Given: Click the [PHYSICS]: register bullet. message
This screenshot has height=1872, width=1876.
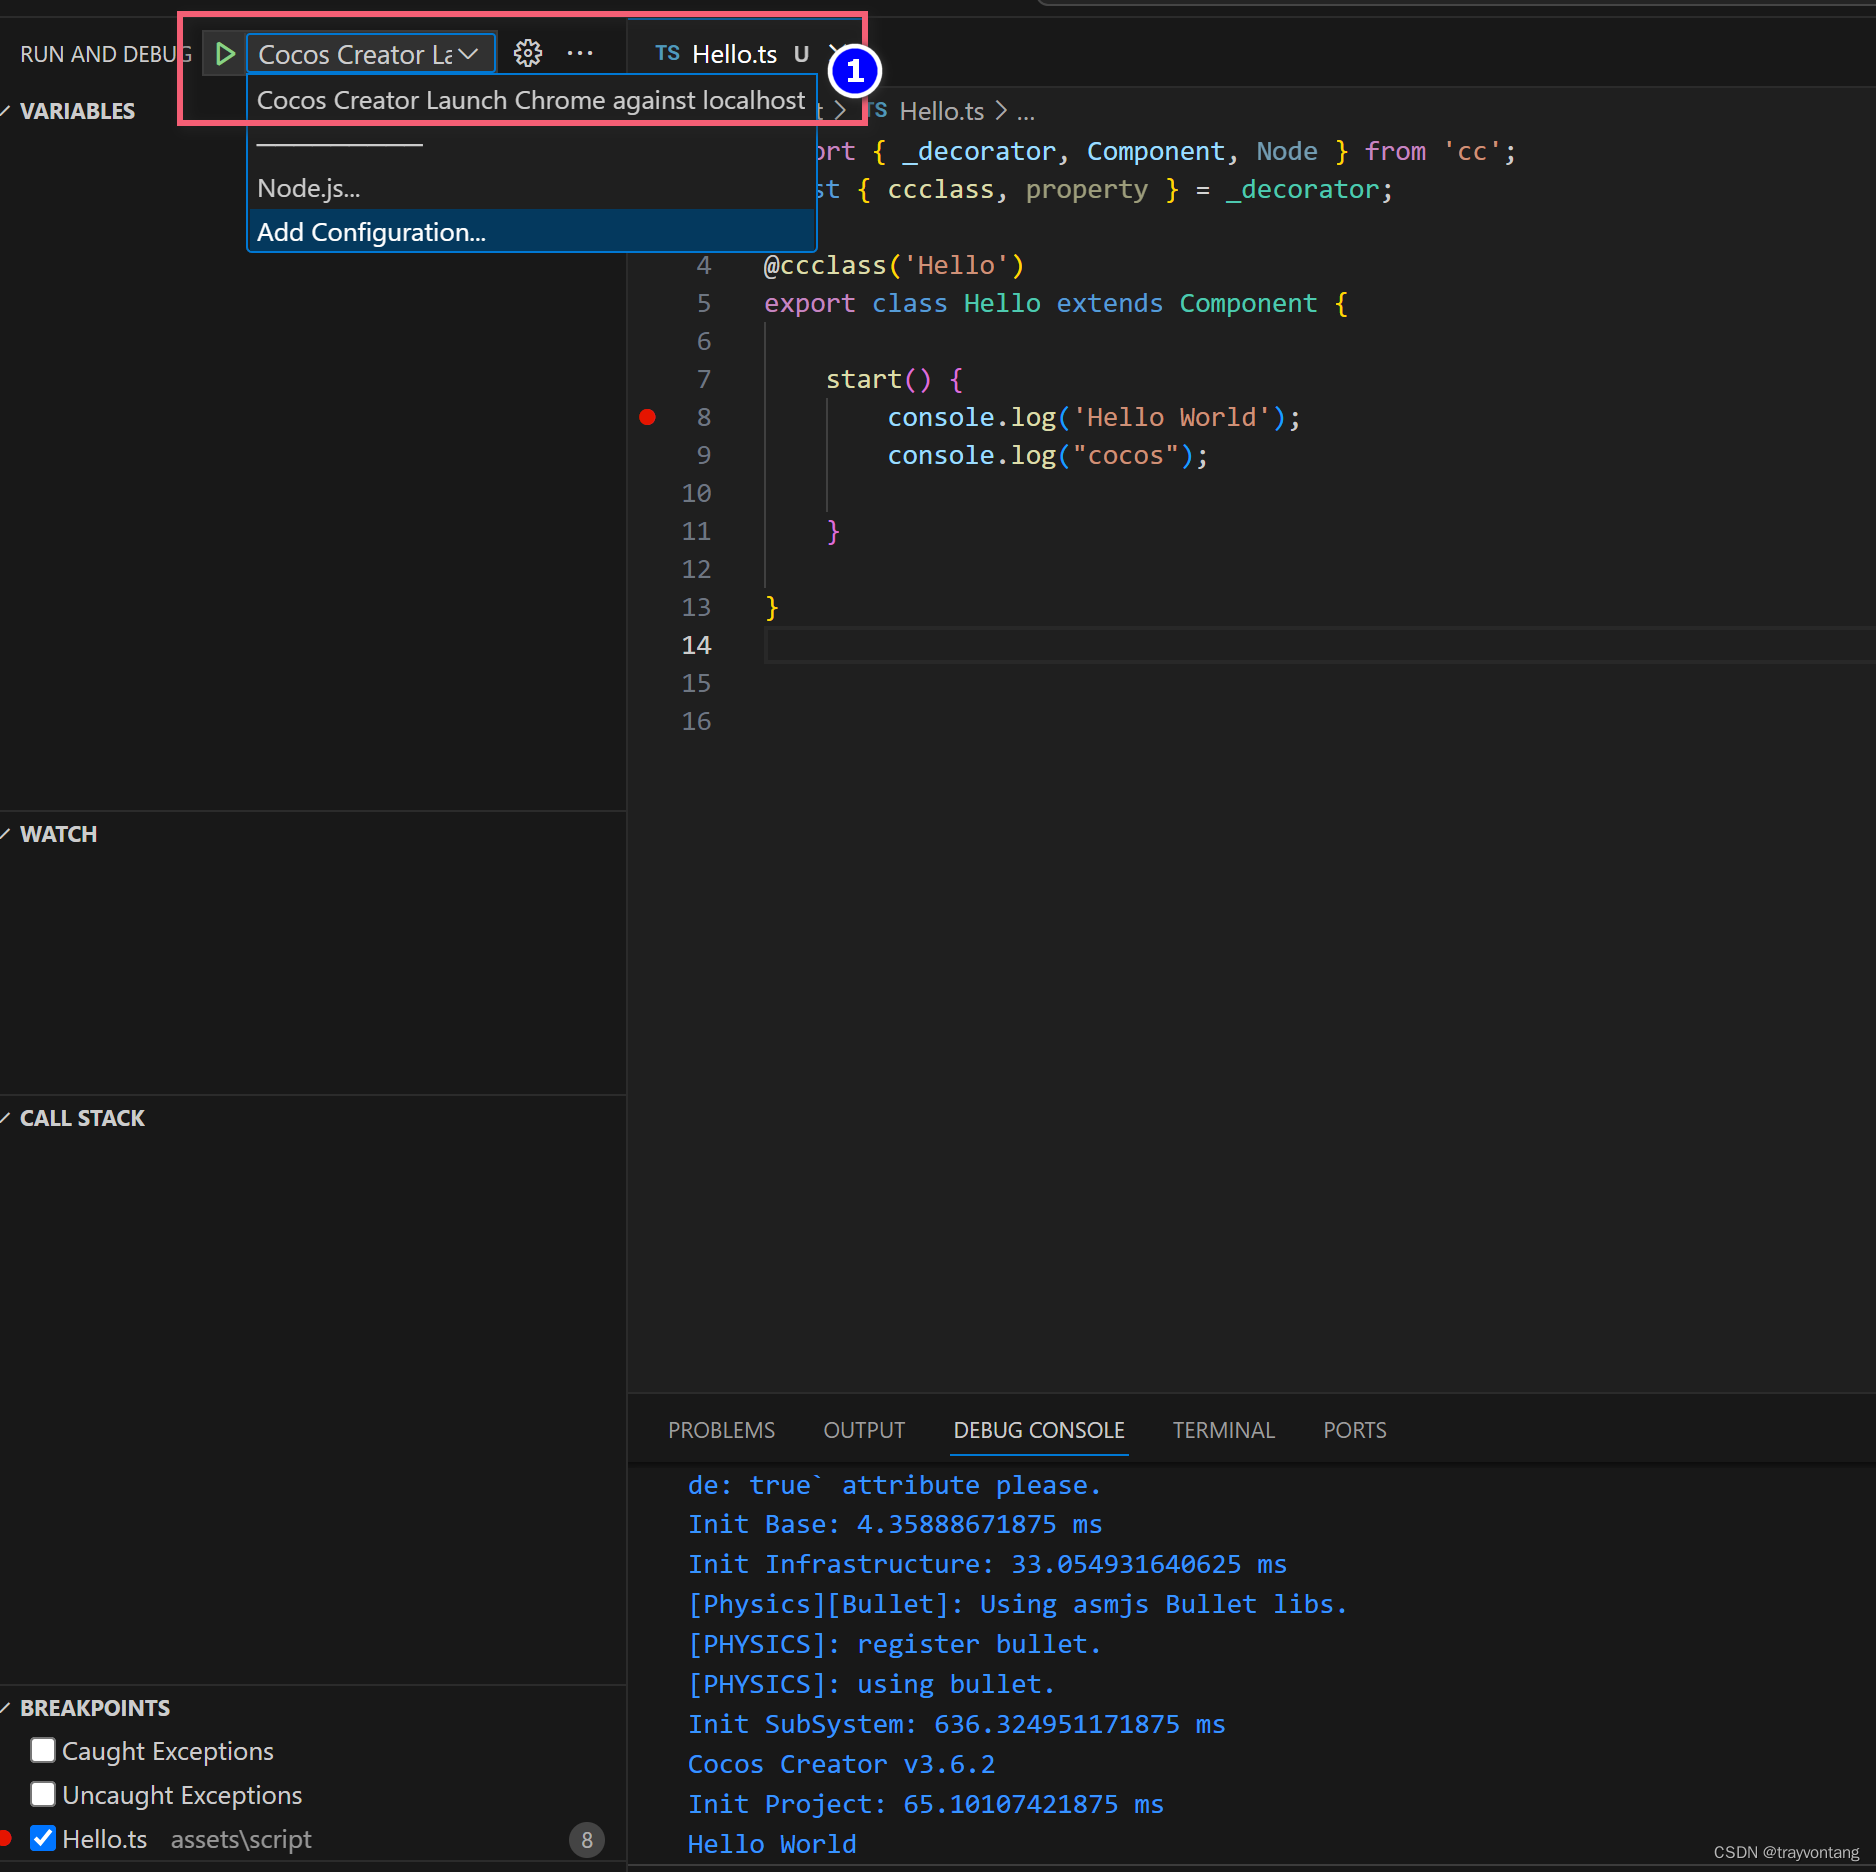Looking at the screenshot, I should pyautogui.click(x=894, y=1644).
